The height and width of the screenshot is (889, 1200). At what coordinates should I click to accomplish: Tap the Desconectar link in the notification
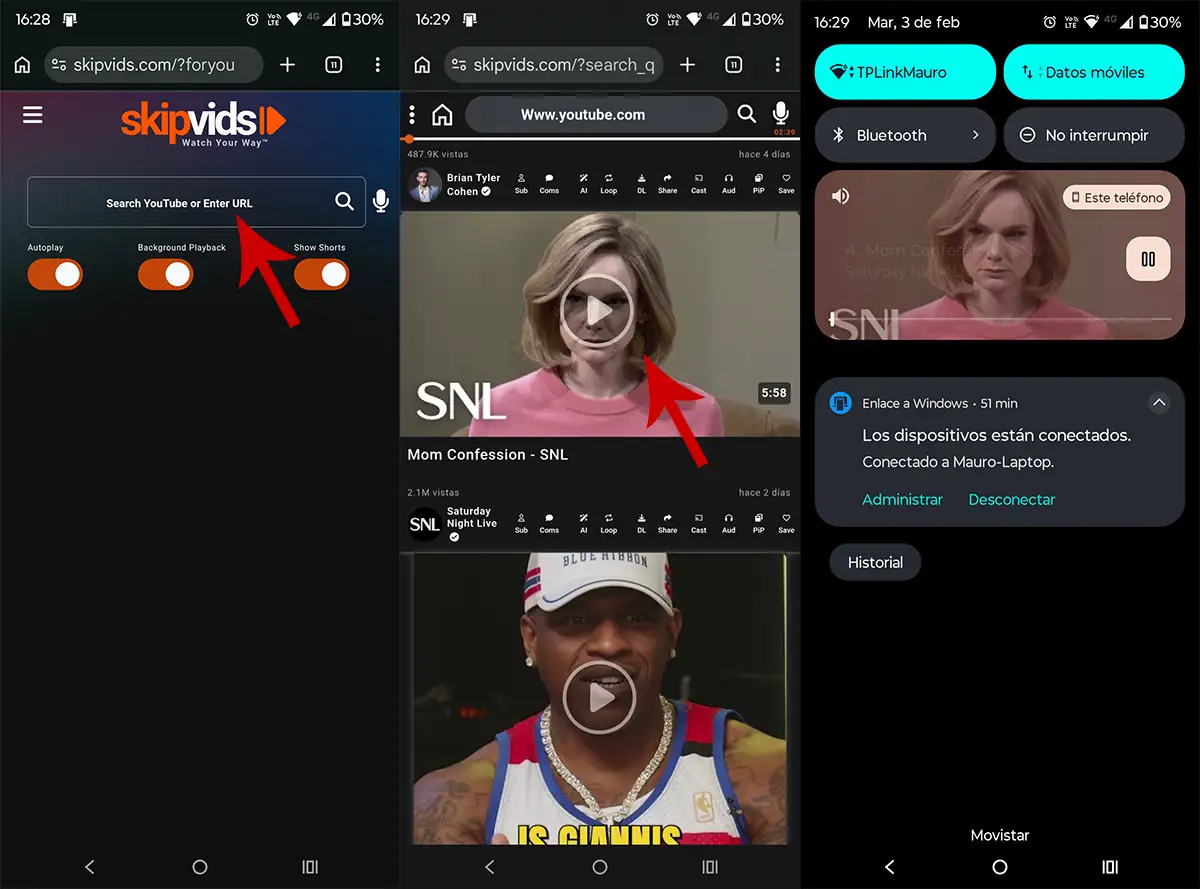(x=1011, y=499)
